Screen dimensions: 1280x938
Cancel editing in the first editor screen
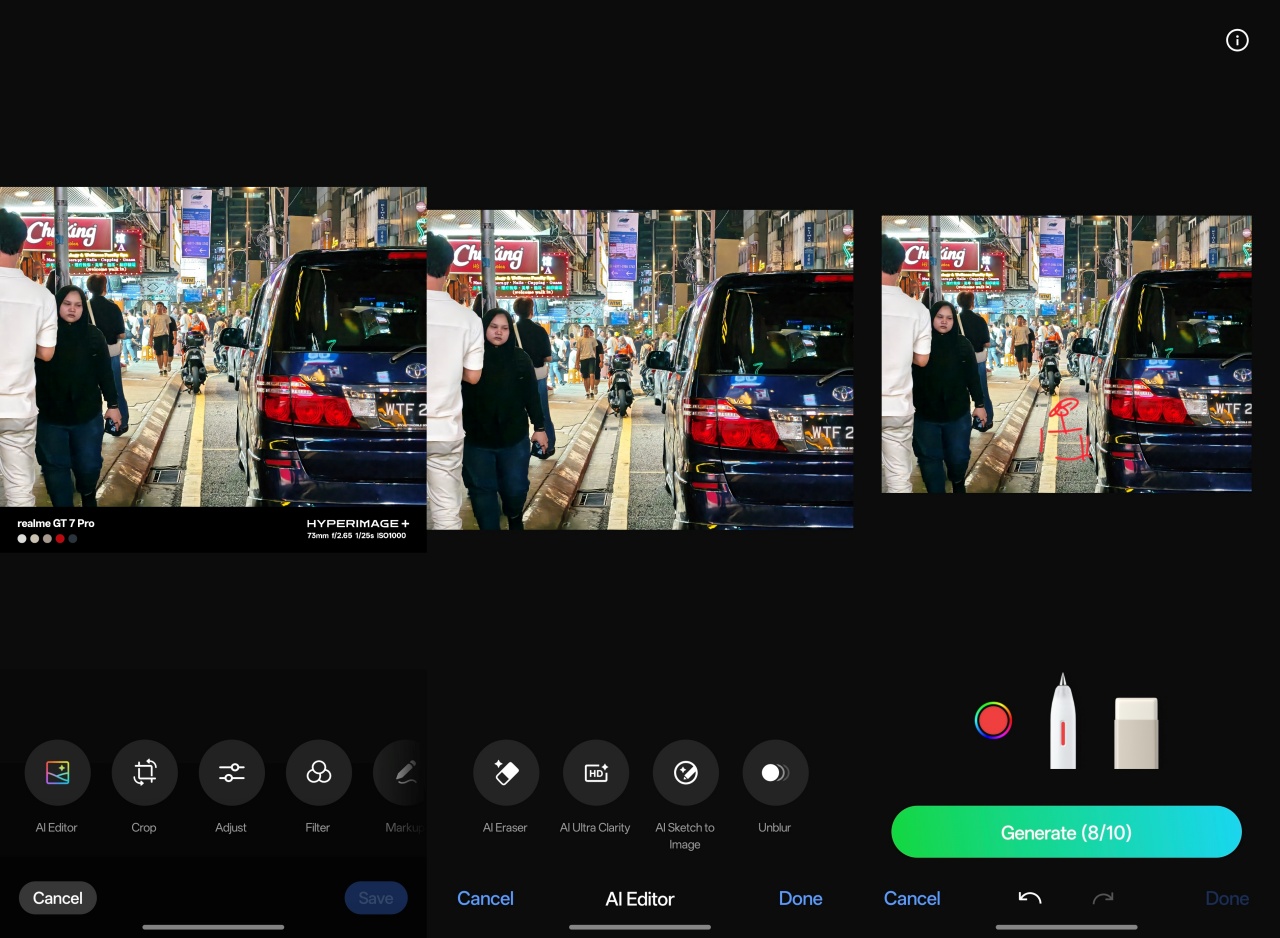(58, 898)
